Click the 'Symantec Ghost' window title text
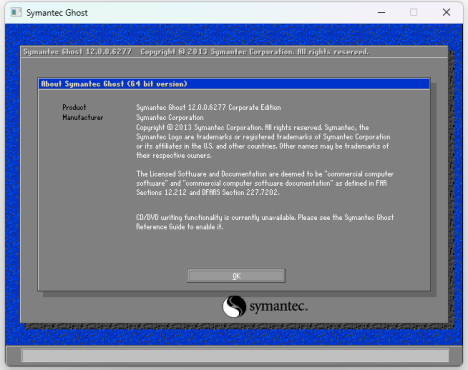468x370 pixels. pos(57,13)
